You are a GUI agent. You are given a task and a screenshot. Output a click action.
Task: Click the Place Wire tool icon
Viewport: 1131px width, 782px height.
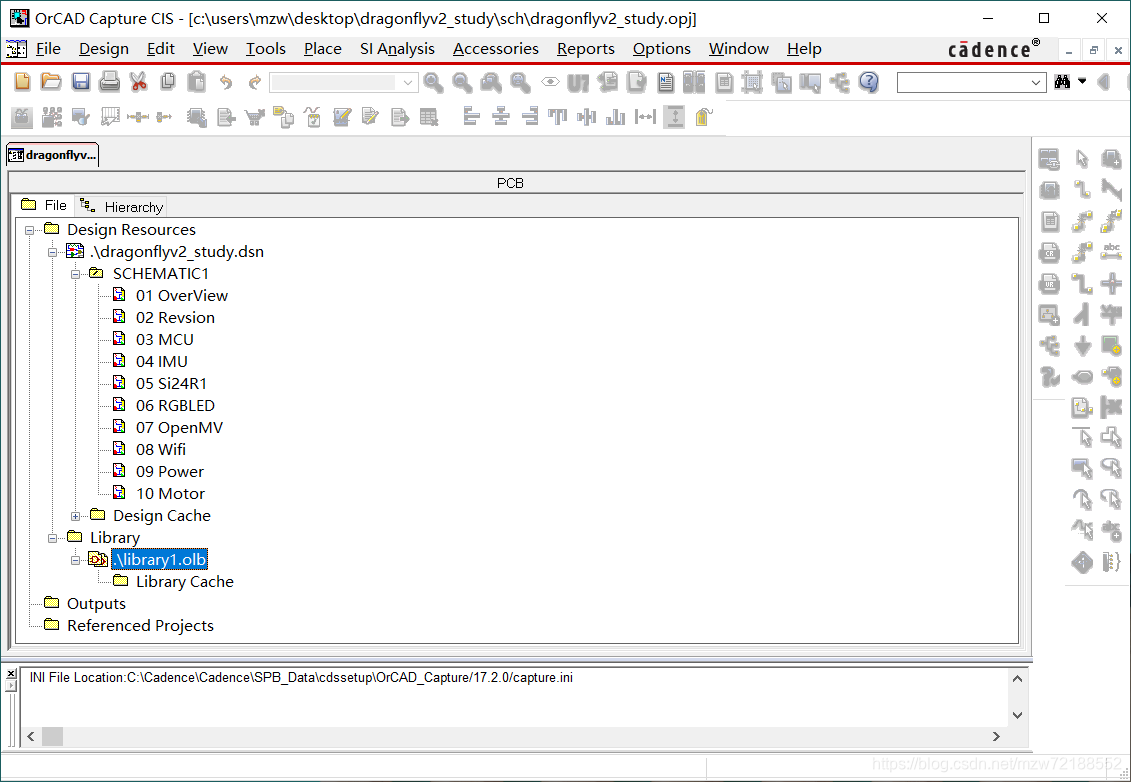(x=1081, y=190)
